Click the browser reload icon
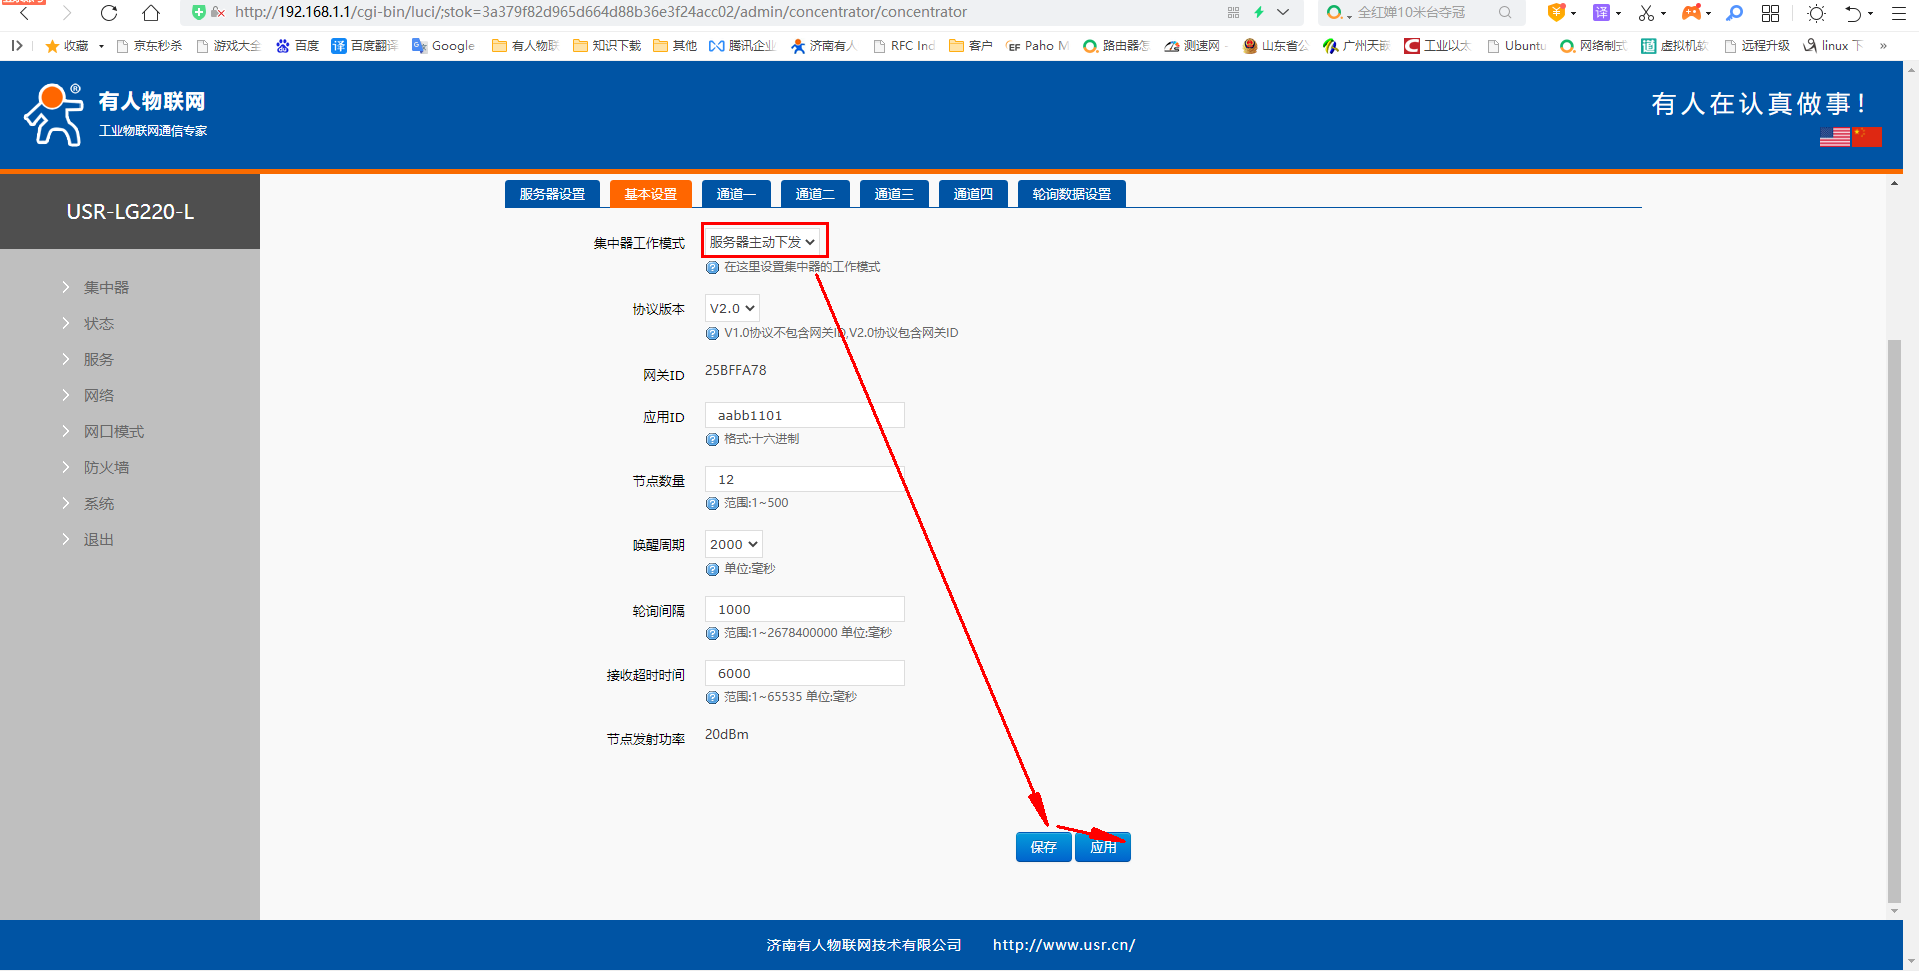The width and height of the screenshot is (1919, 971). click(109, 13)
